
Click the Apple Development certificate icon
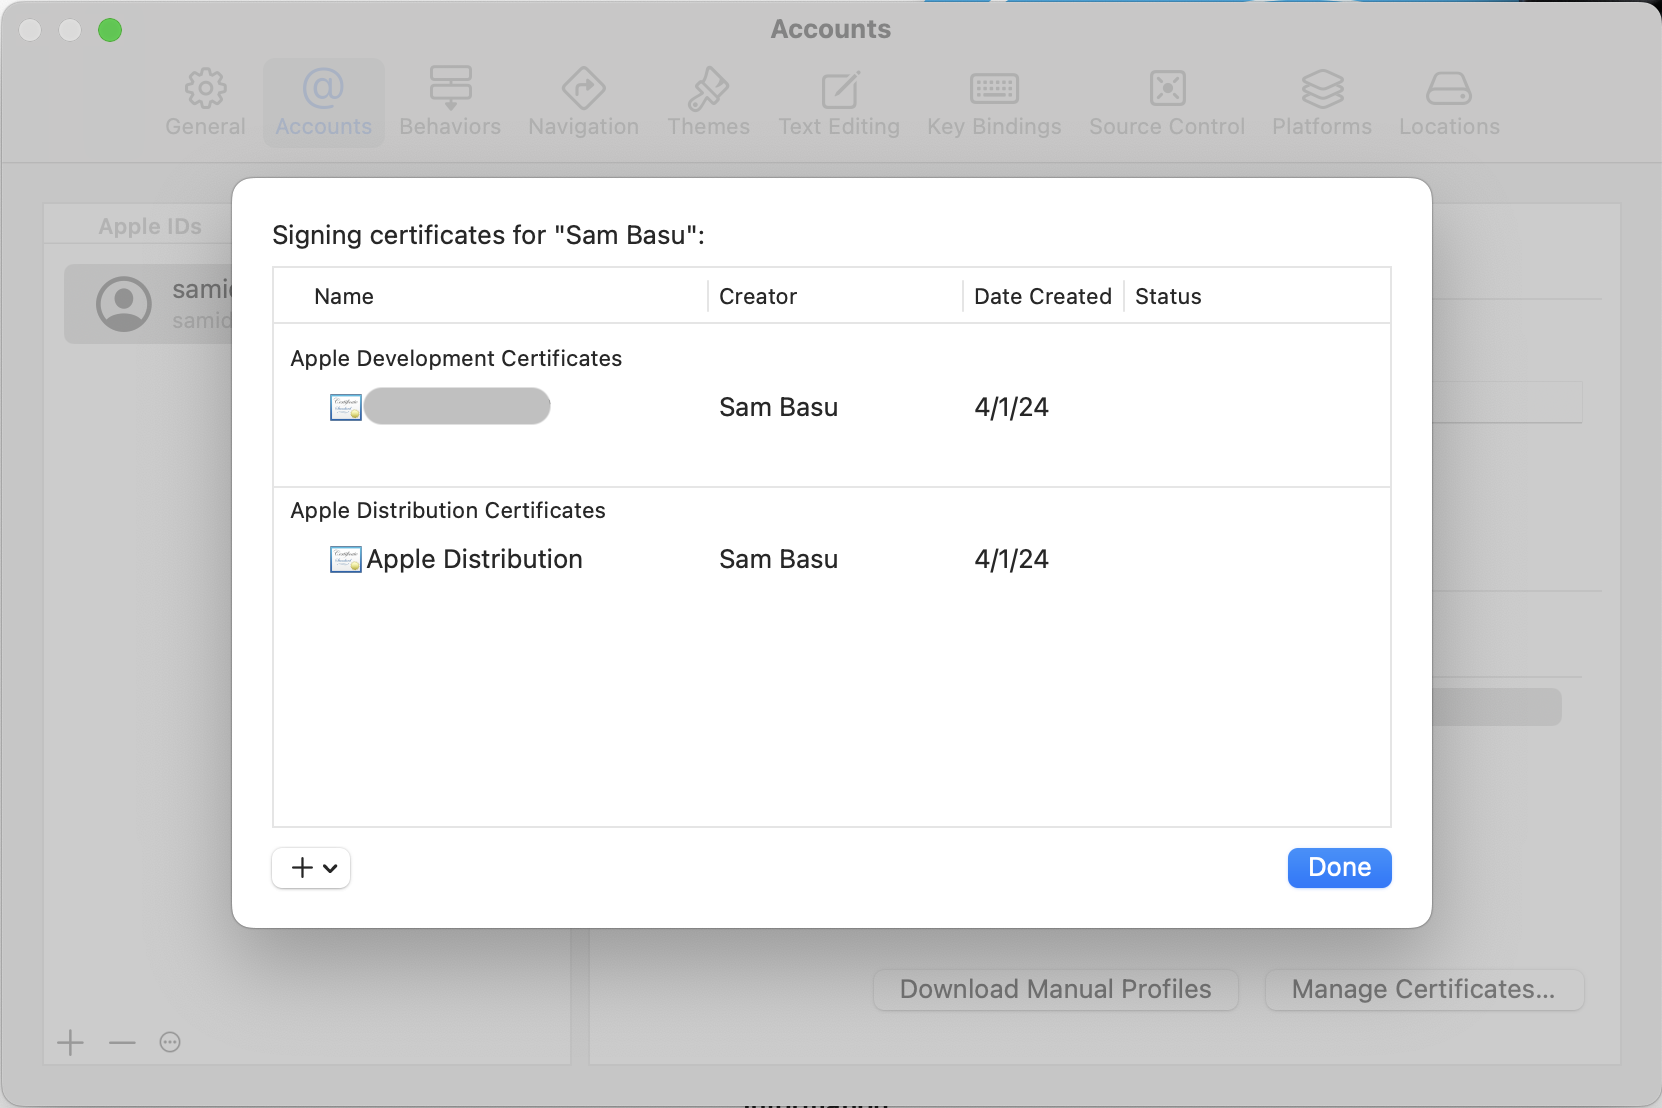point(346,407)
